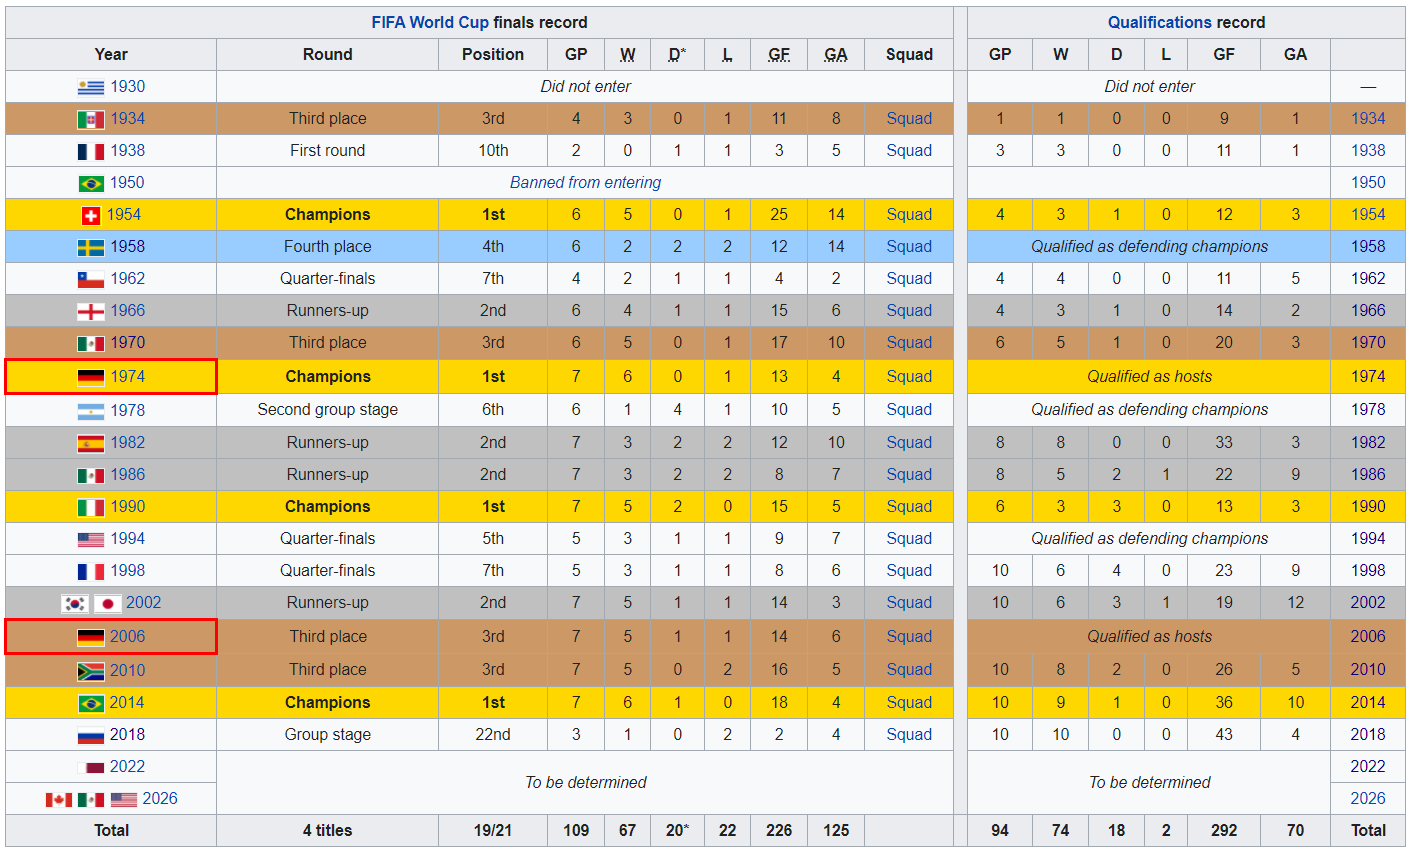Click the England flag icon beside 1966
Screen dimensions: 1413x852
click(x=91, y=311)
